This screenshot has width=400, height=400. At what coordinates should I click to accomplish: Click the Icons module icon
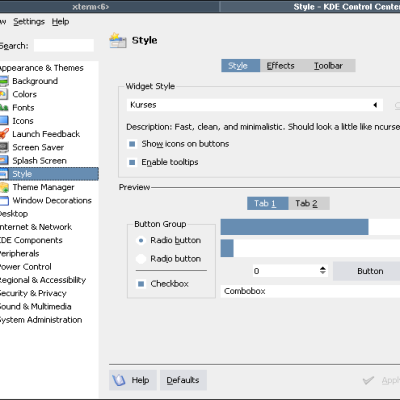click(4, 121)
